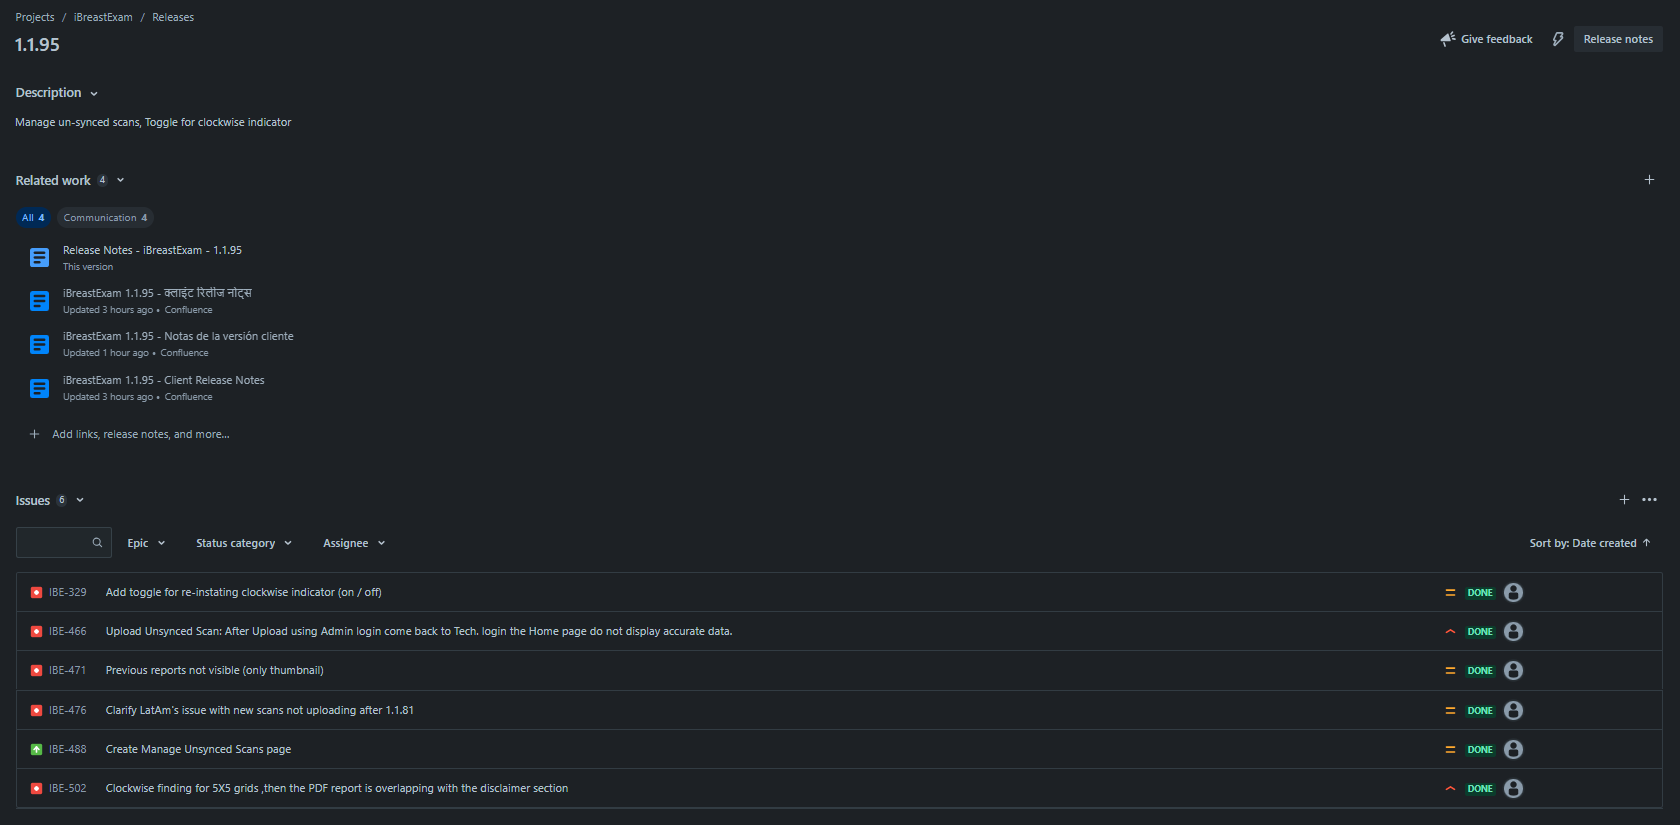Click the Release notes button
The height and width of the screenshot is (825, 1680).
coord(1618,39)
